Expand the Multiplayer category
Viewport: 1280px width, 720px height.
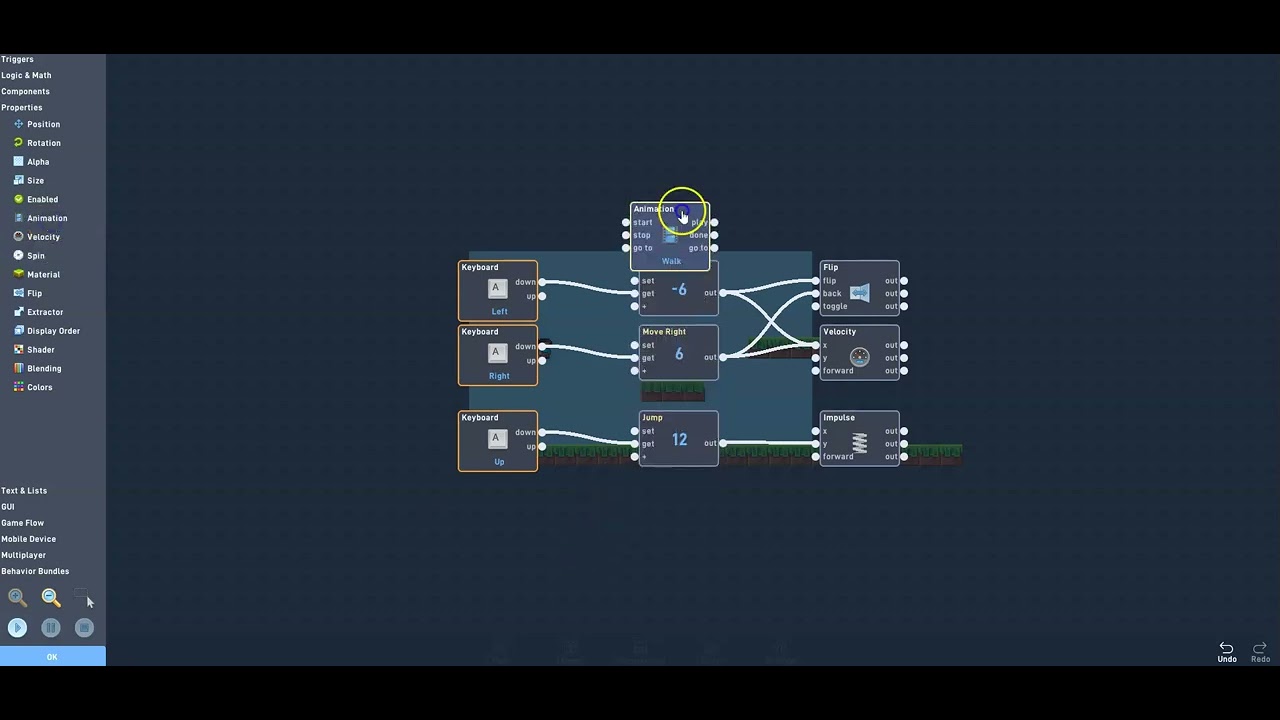pyautogui.click(x=23, y=555)
